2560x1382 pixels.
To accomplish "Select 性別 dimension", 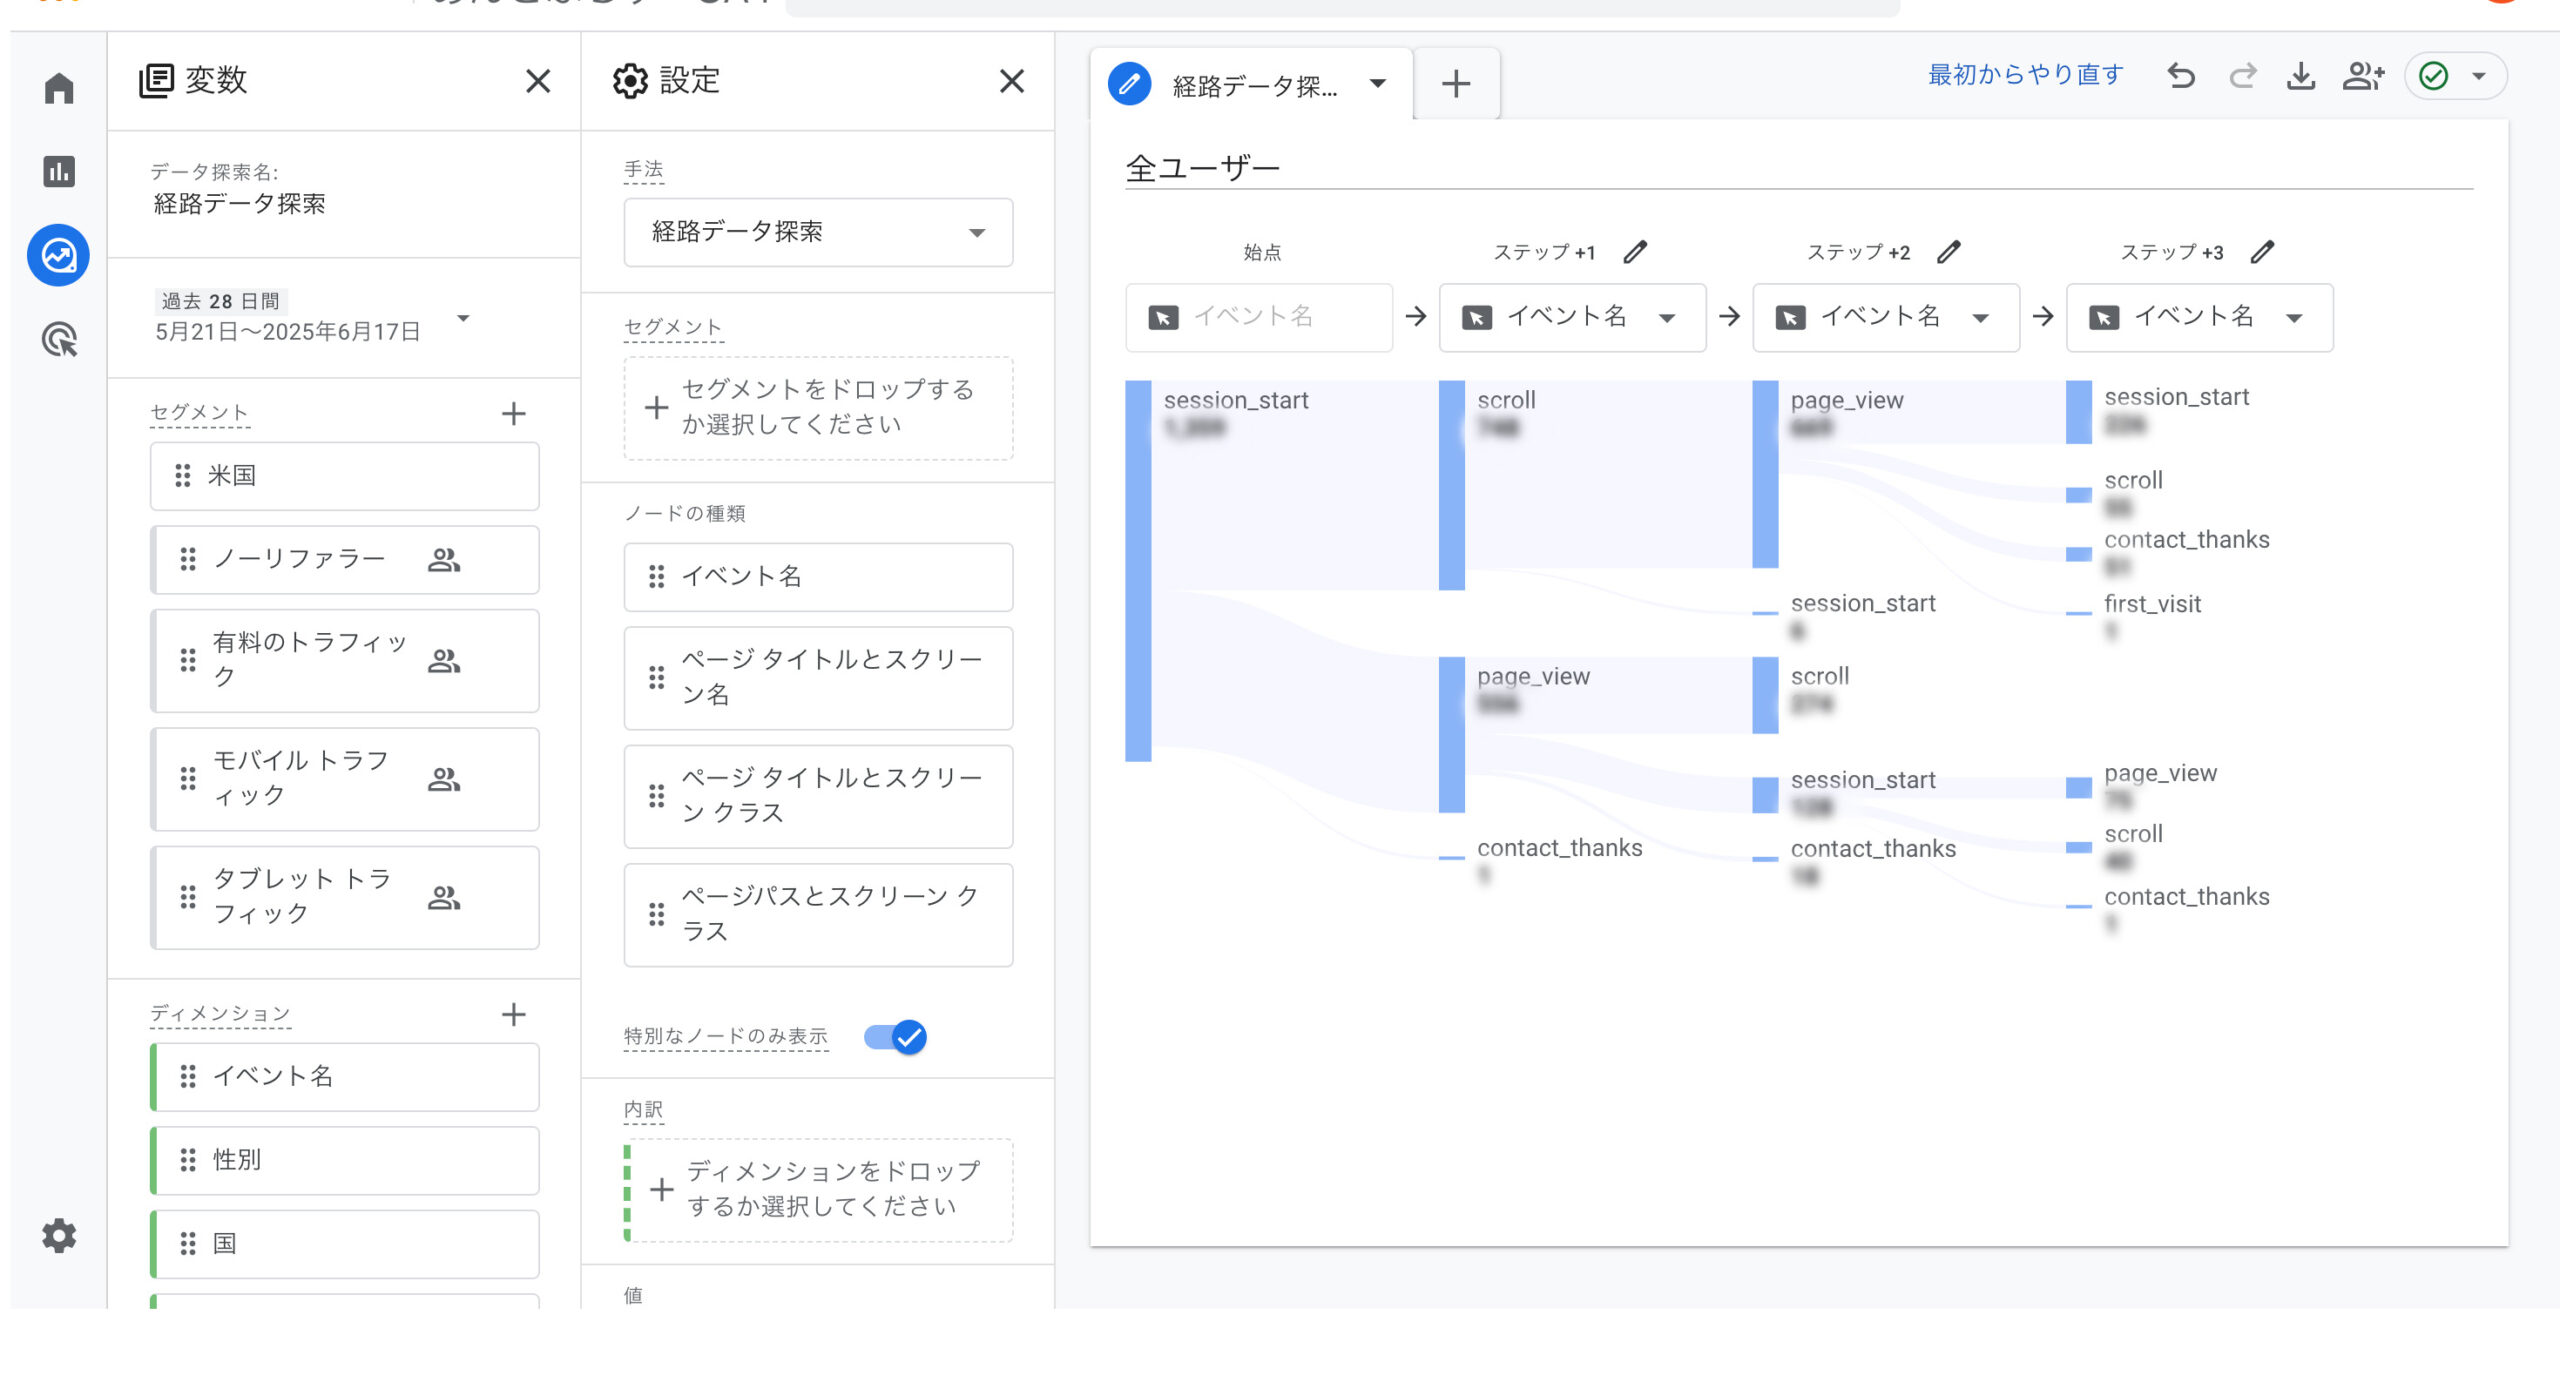I will coord(345,1160).
